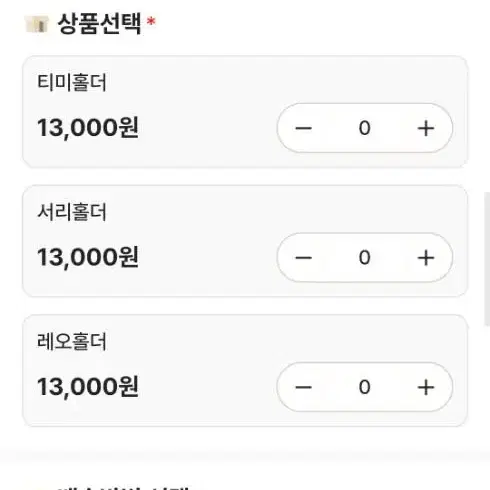Click the 13,000원 price of 서리홀더
This screenshot has height=490, width=490.
(x=88, y=258)
